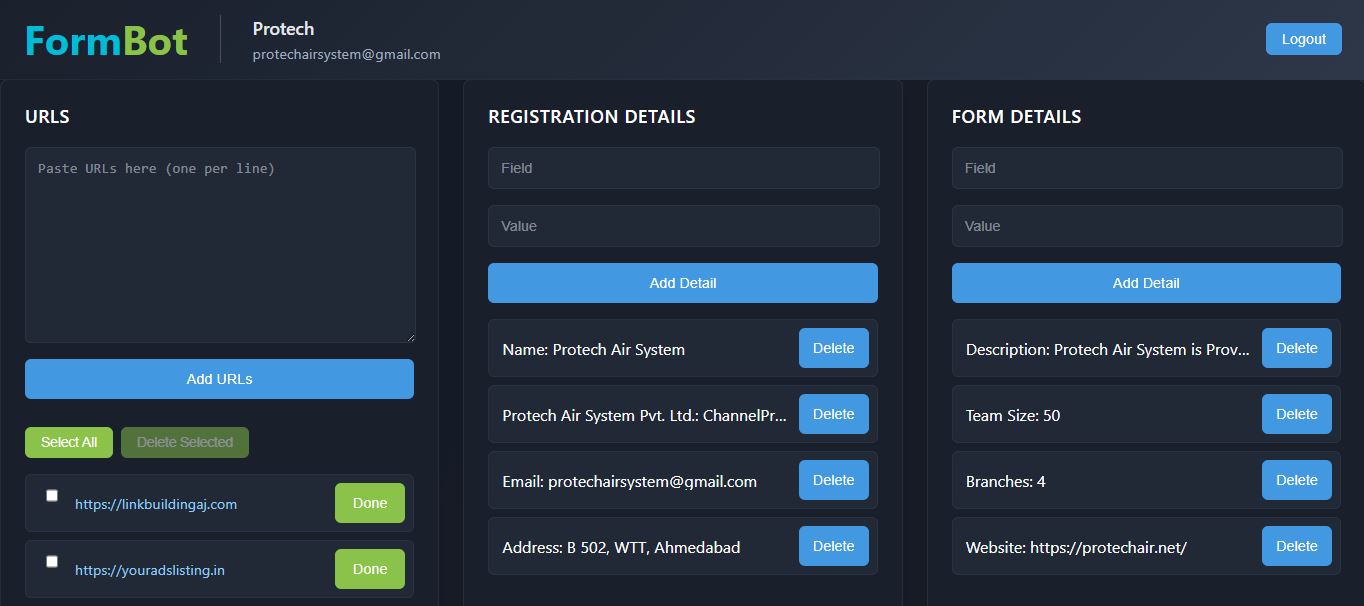Click the Logout button
Viewport: 1364px width, 606px height.
[x=1303, y=39]
